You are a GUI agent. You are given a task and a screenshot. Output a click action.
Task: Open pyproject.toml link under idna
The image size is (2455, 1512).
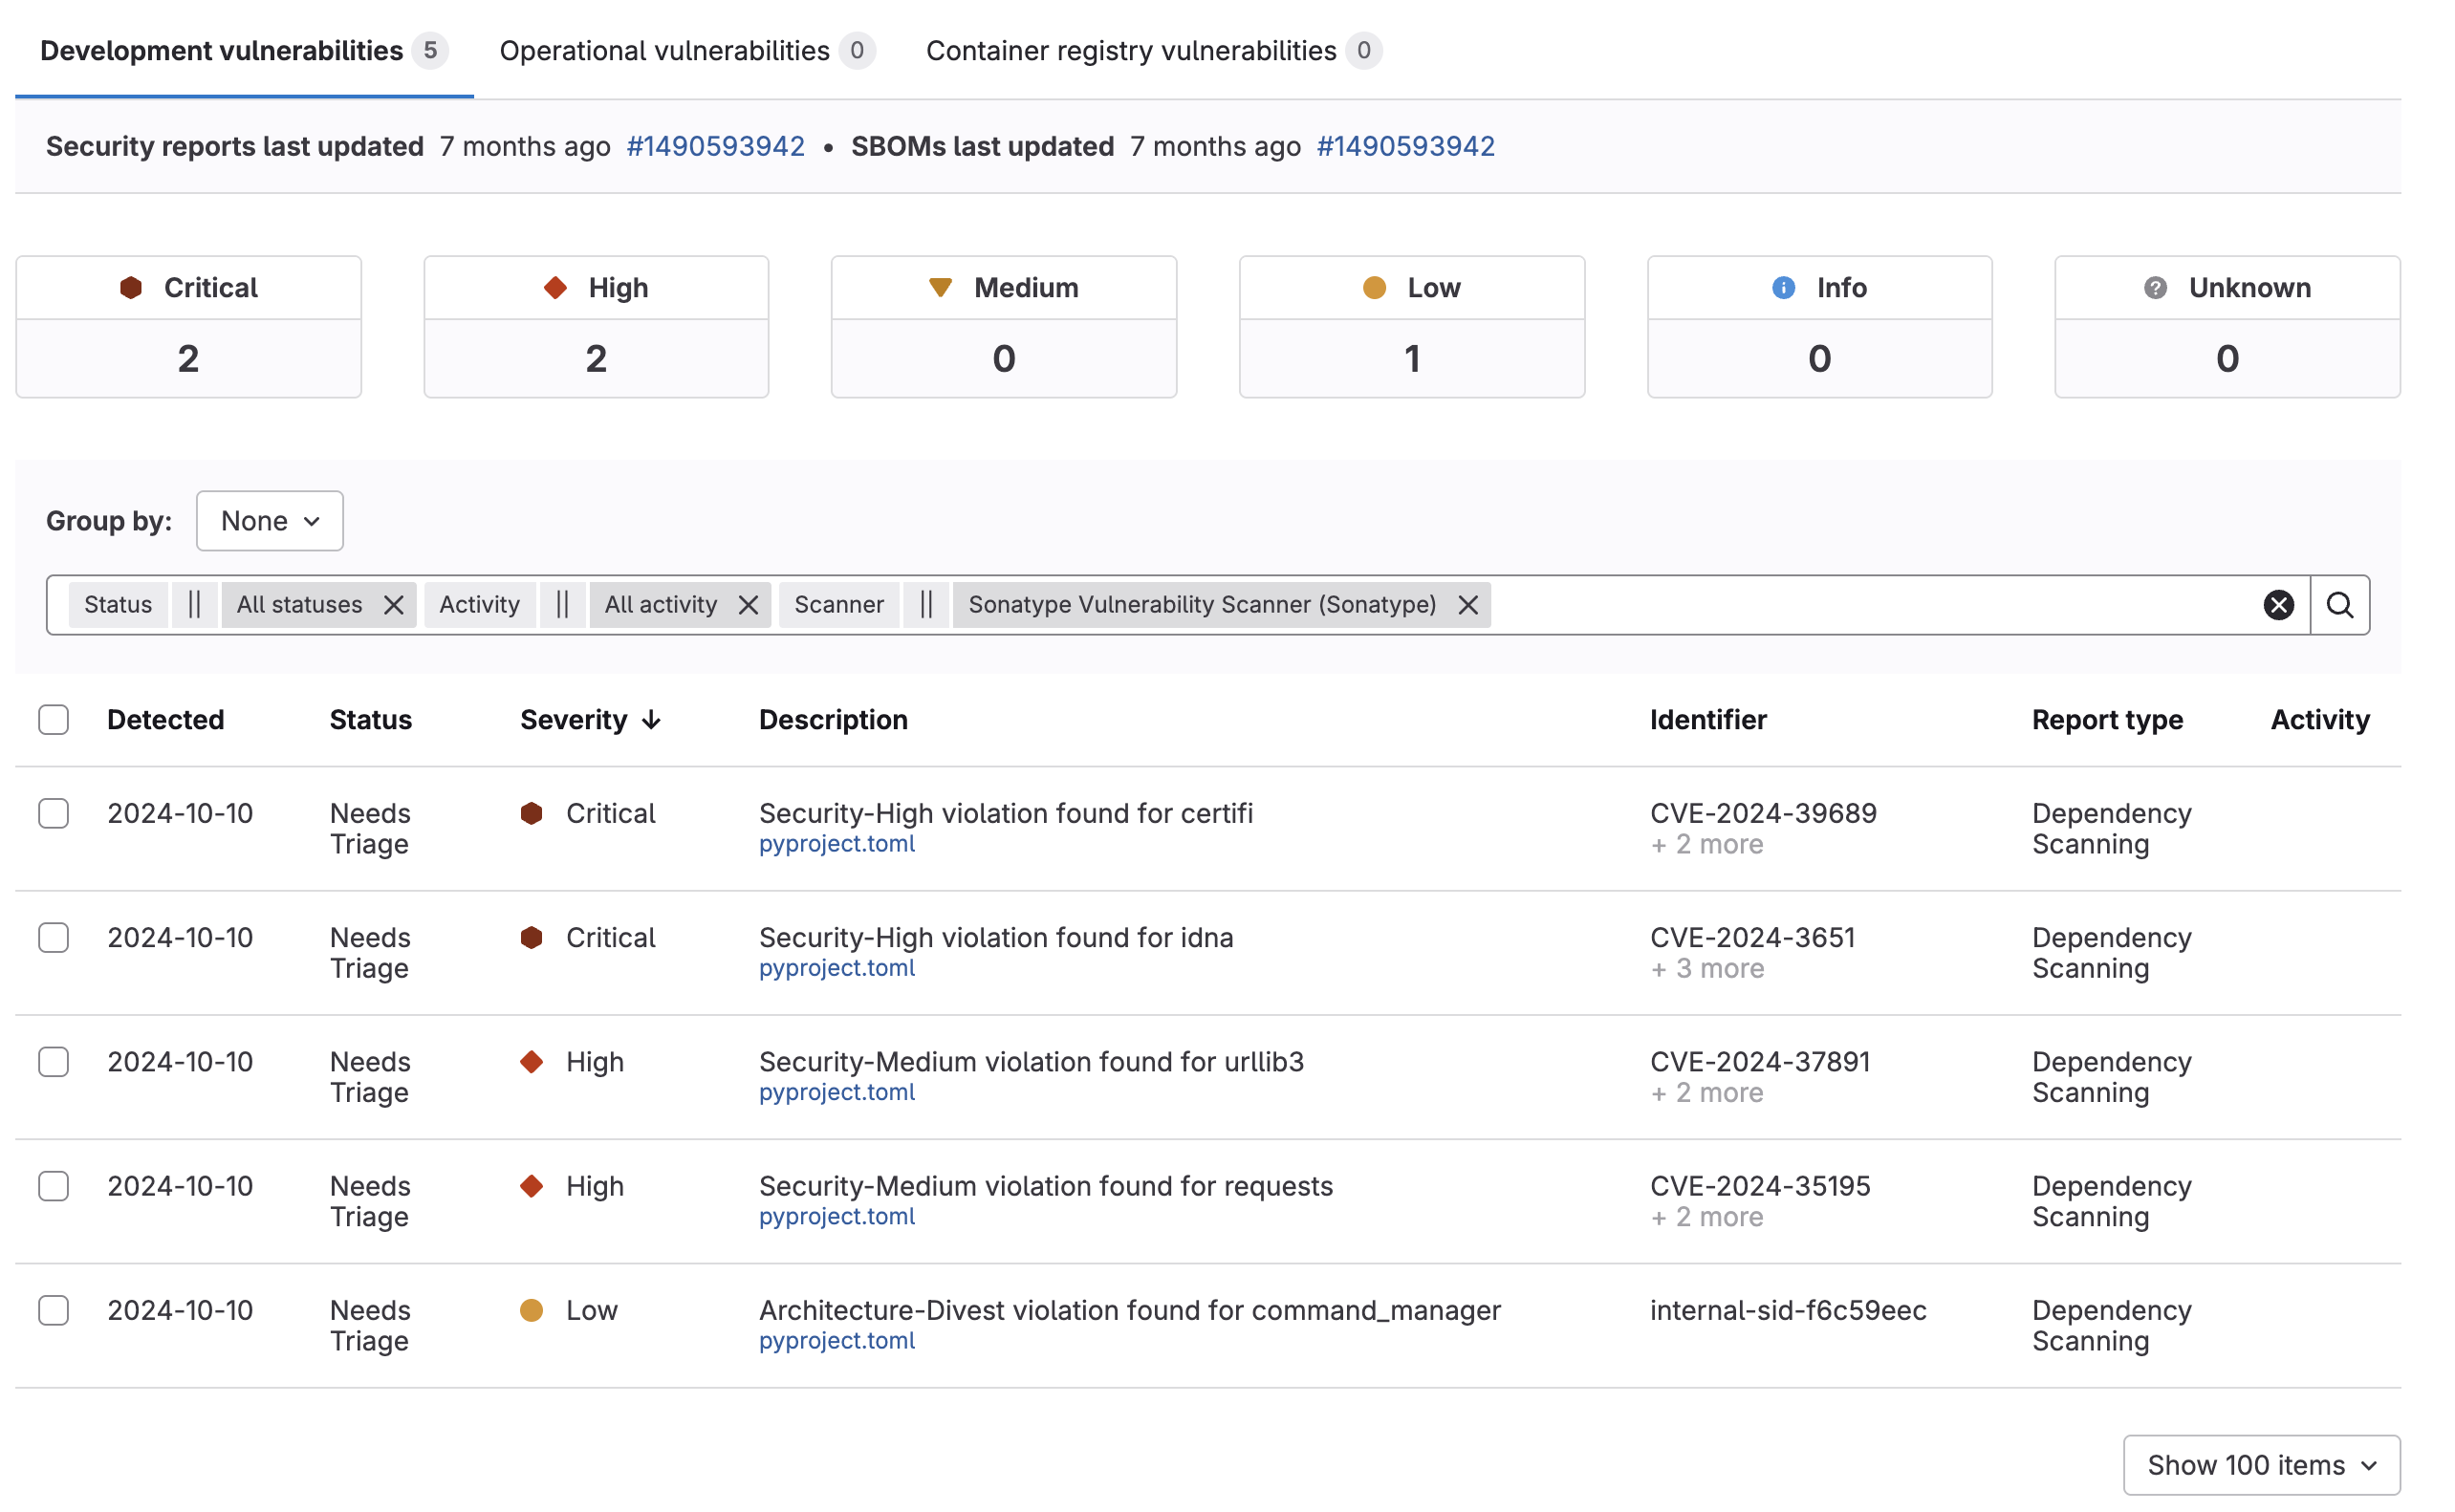click(837, 968)
